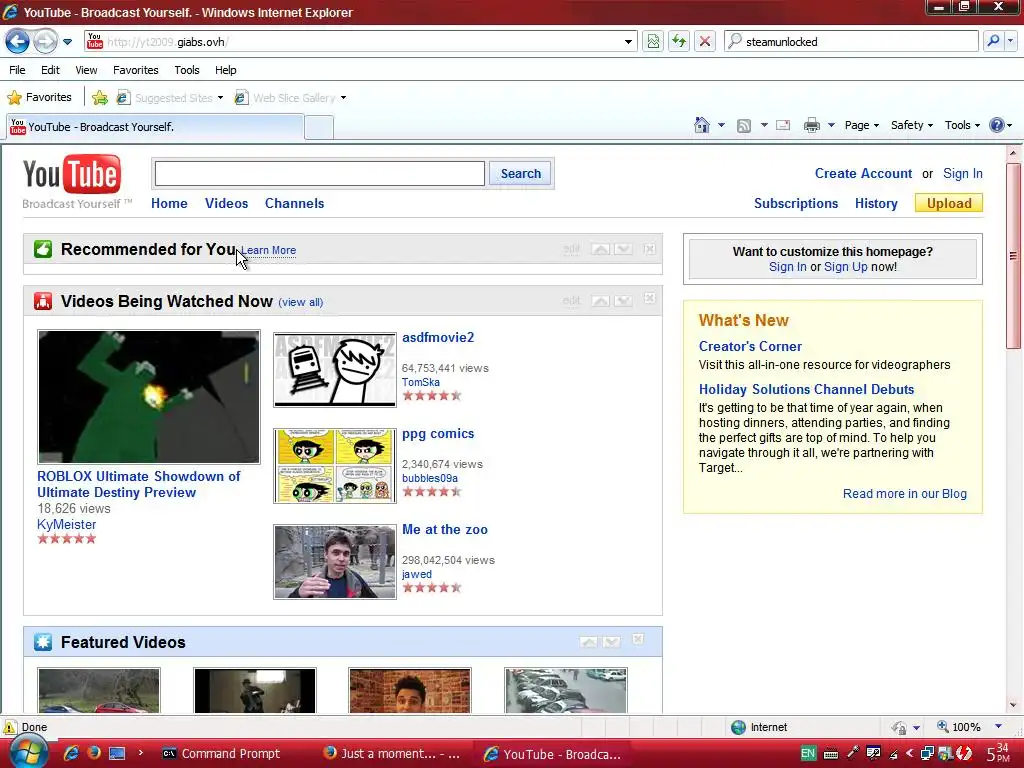Close the Featured Videos module
This screenshot has width=1024, height=768.
(638, 639)
